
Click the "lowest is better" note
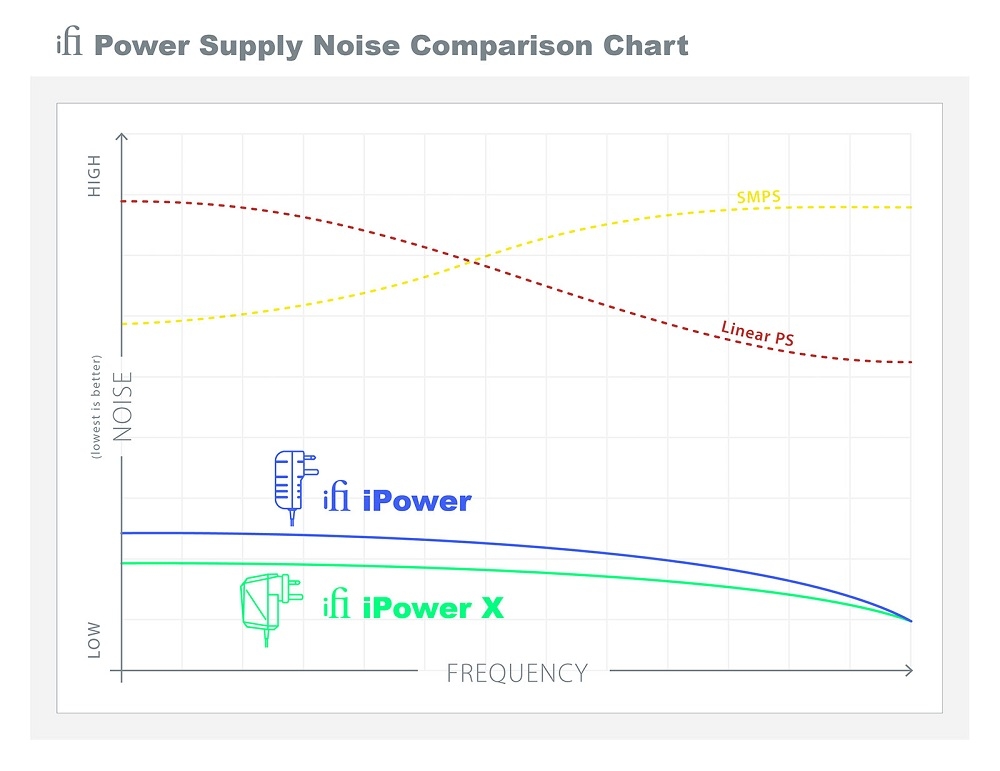(97, 406)
